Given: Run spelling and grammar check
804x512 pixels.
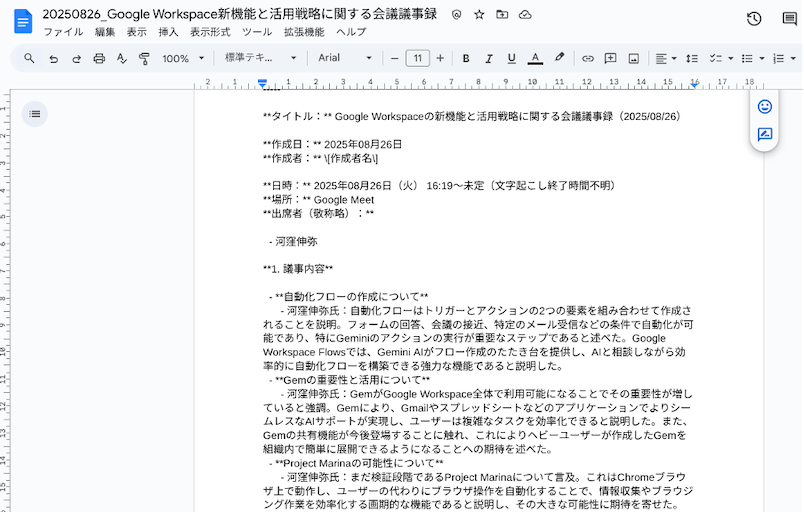Looking at the screenshot, I should pos(122,58).
